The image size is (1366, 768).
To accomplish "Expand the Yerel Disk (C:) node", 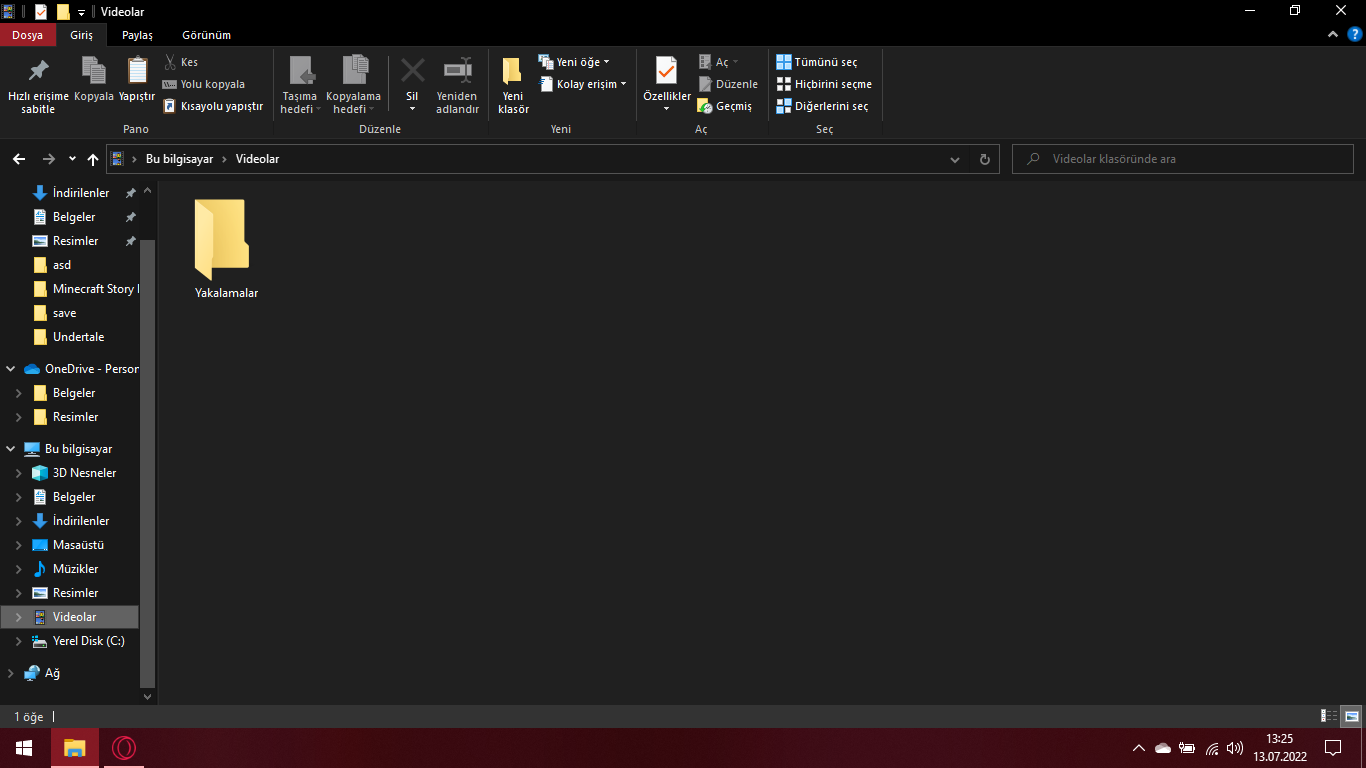I will (x=18, y=641).
